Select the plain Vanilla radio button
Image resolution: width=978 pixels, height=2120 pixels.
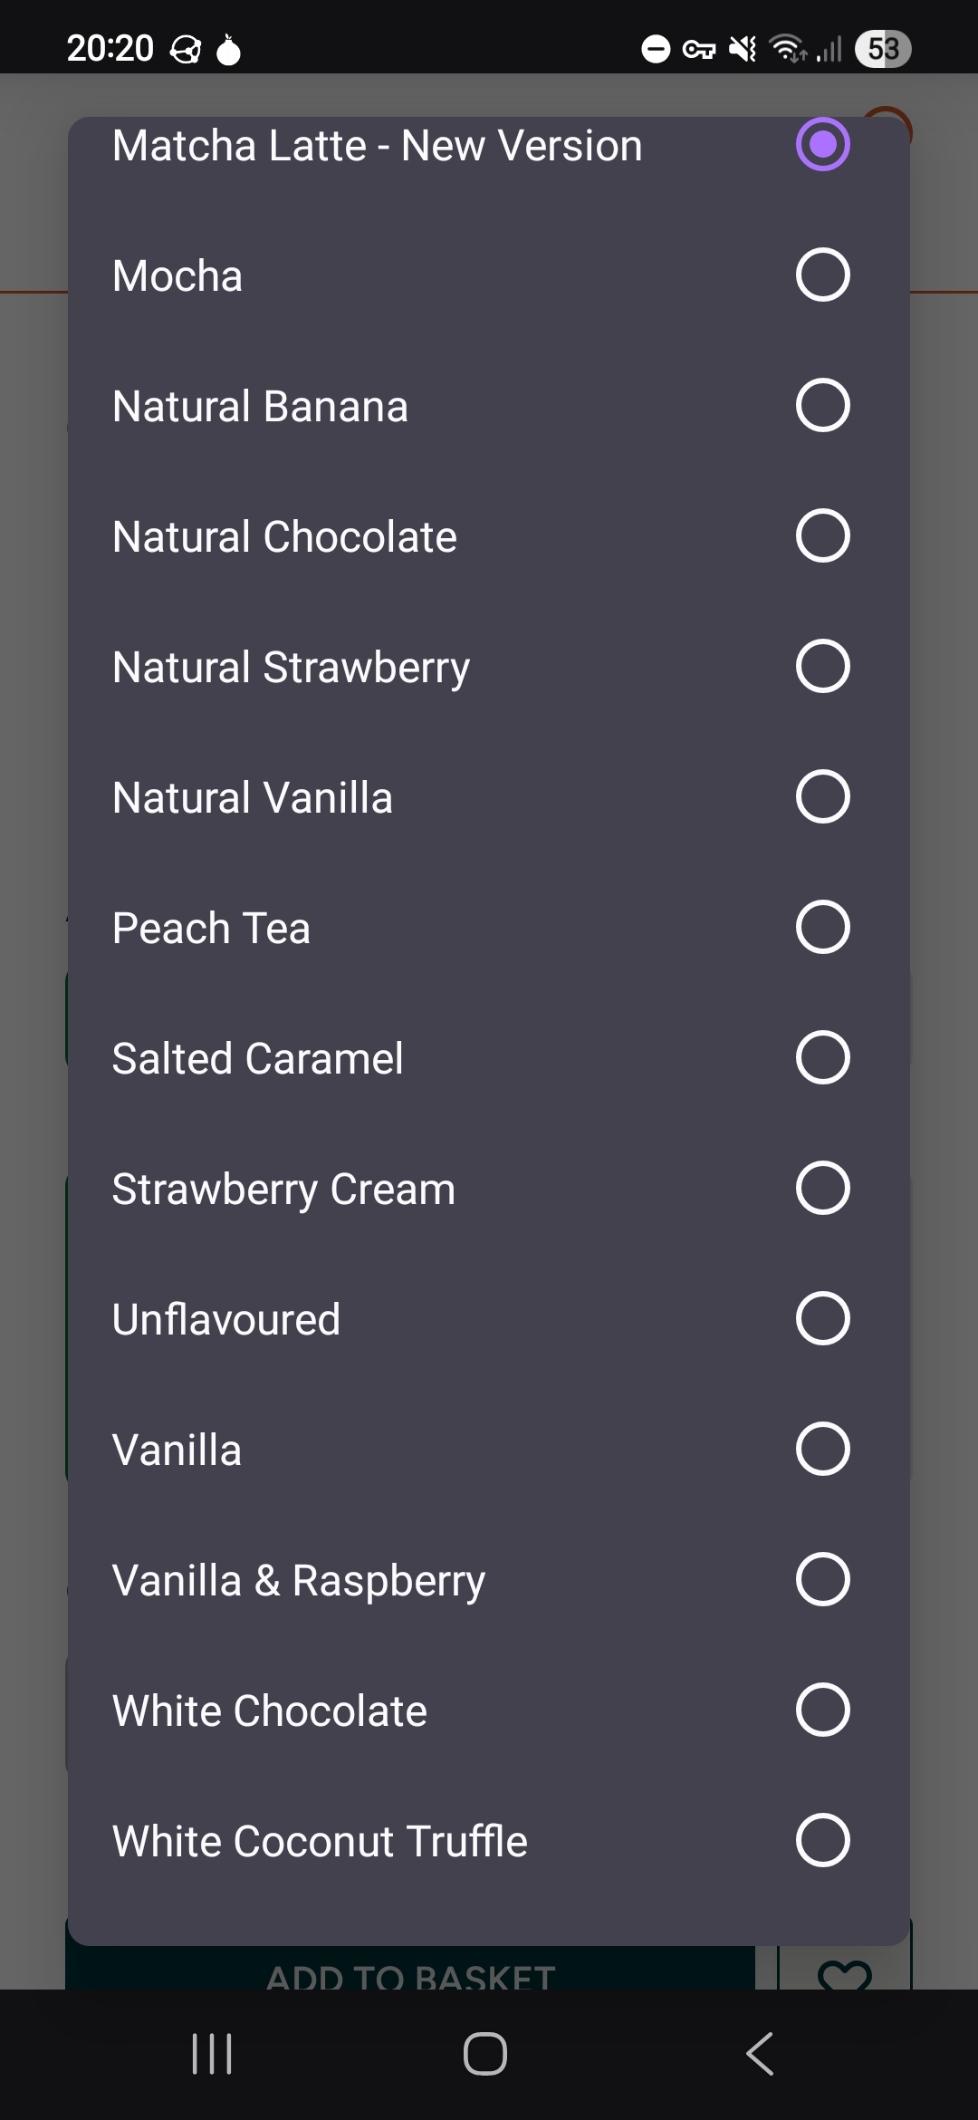tap(822, 1449)
